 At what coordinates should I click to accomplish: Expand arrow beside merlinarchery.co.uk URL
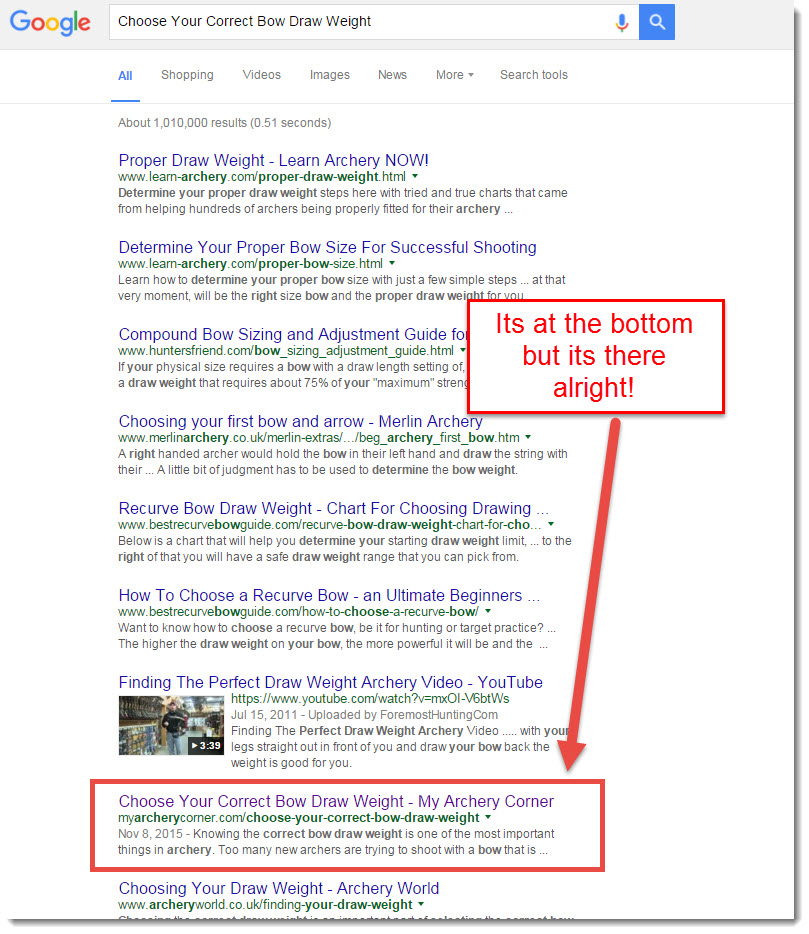coord(528,437)
